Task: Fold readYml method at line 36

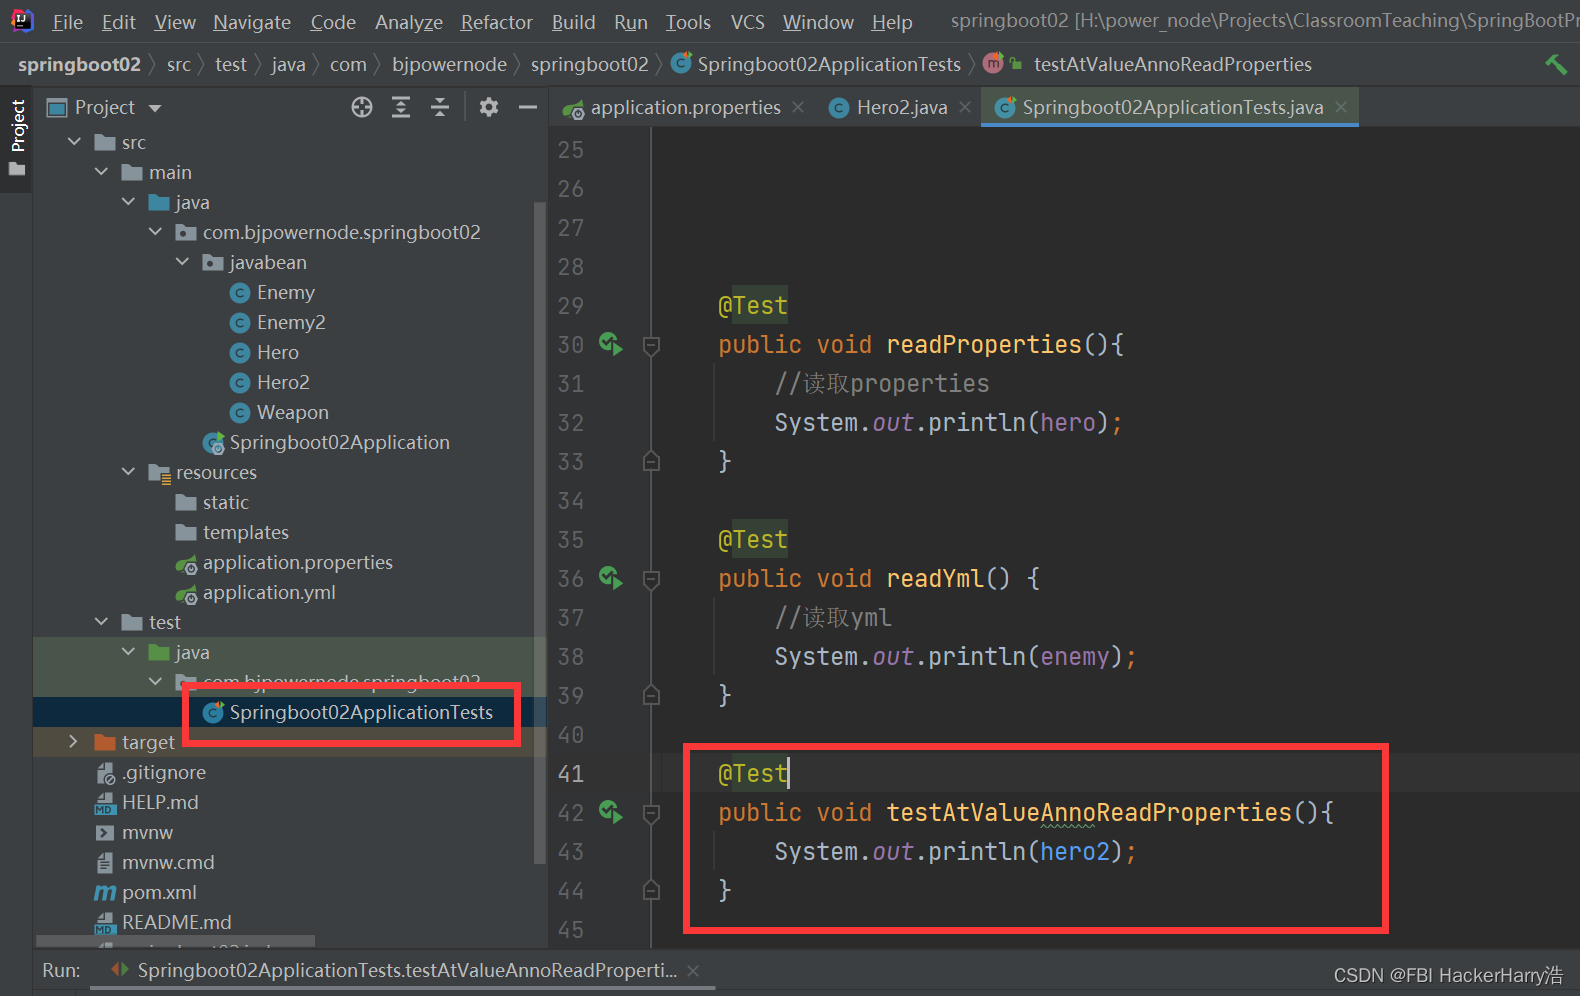Action: pos(651,579)
